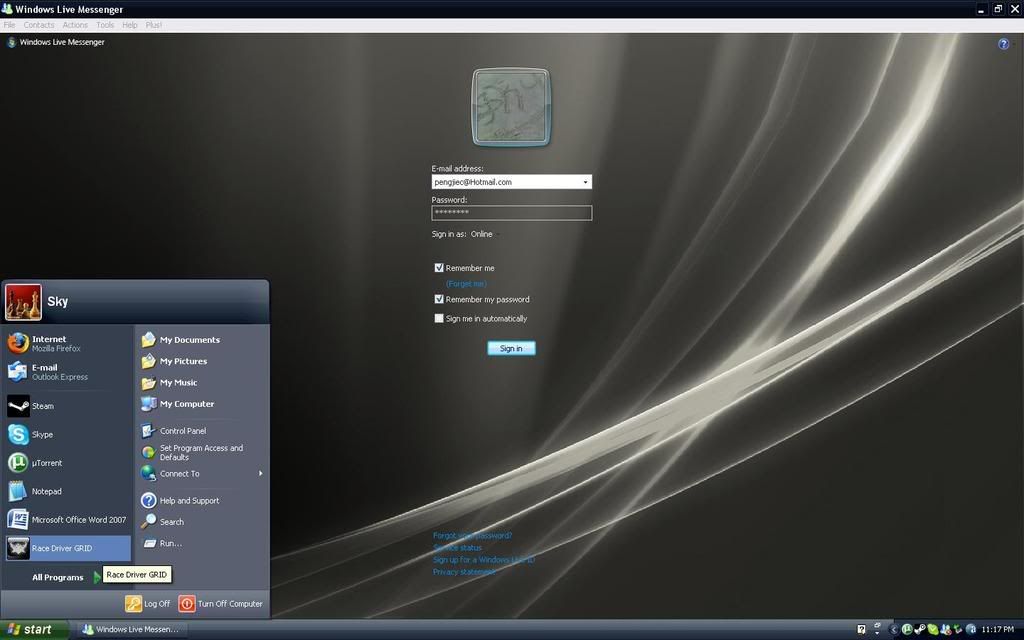Open the Tools menu
The width and height of the screenshot is (1024, 640).
click(104, 25)
